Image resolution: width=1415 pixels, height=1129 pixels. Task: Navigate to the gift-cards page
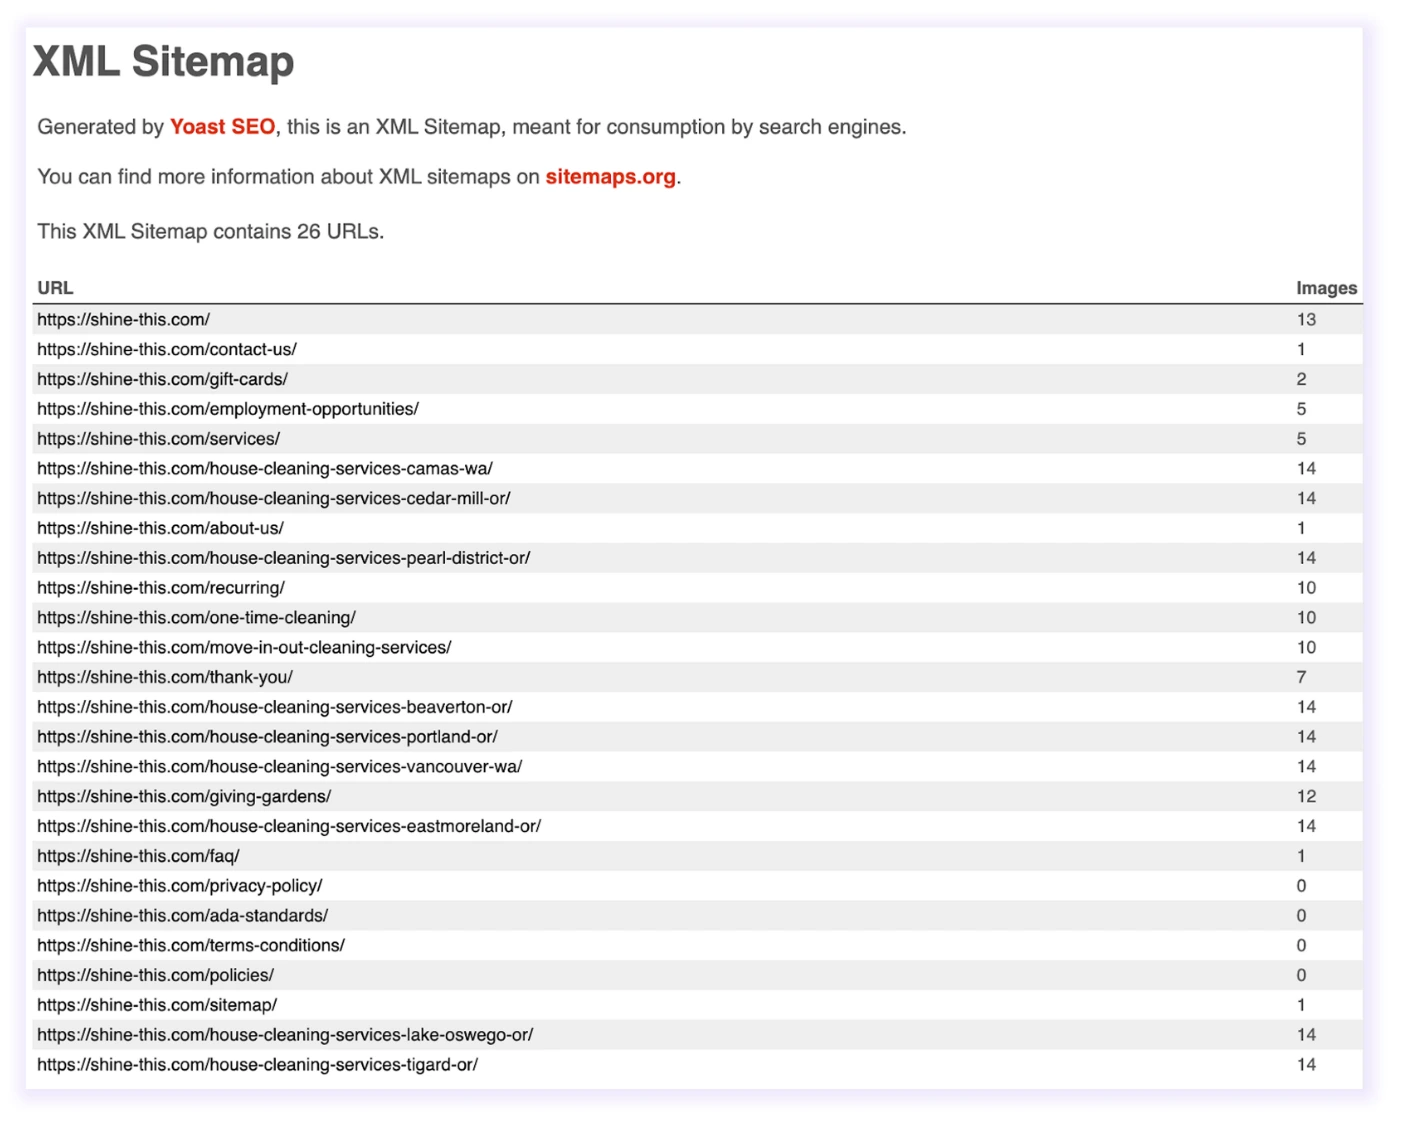pyautogui.click(x=160, y=379)
